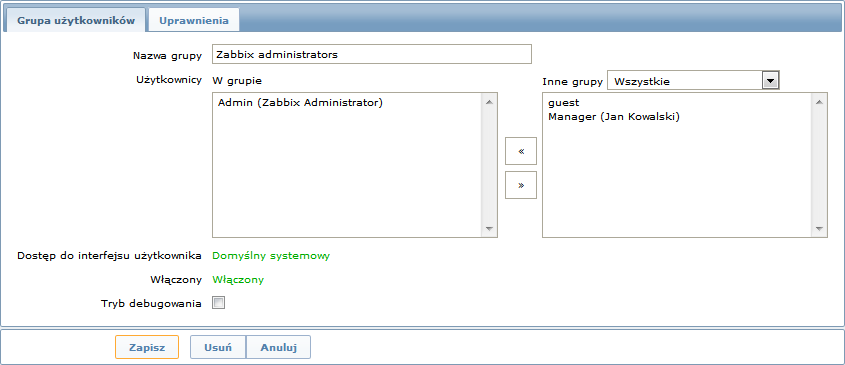The width and height of the screenshot is (845, 365).
Task: Save with the Zapisz button
Action: (147, 347)
